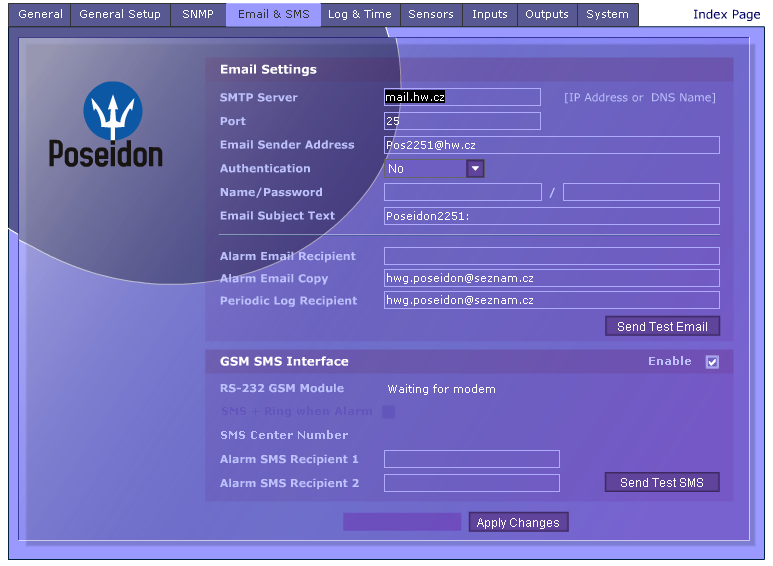Click the Alarm Email Recipient field

552,256
